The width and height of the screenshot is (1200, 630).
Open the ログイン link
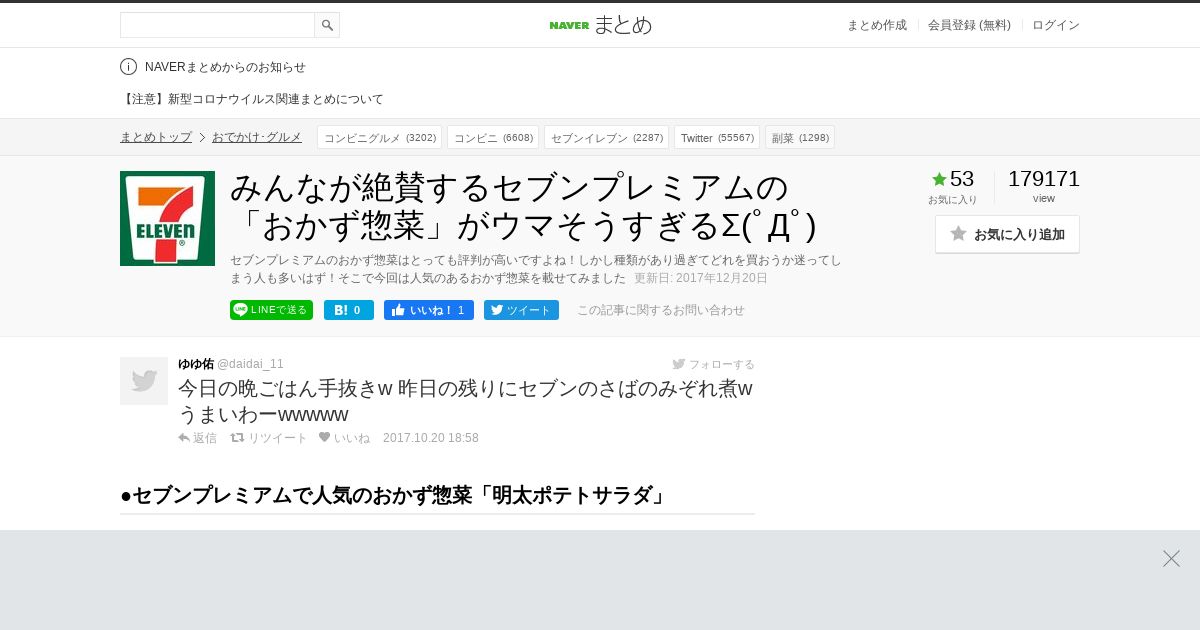tap(1056, 25)
